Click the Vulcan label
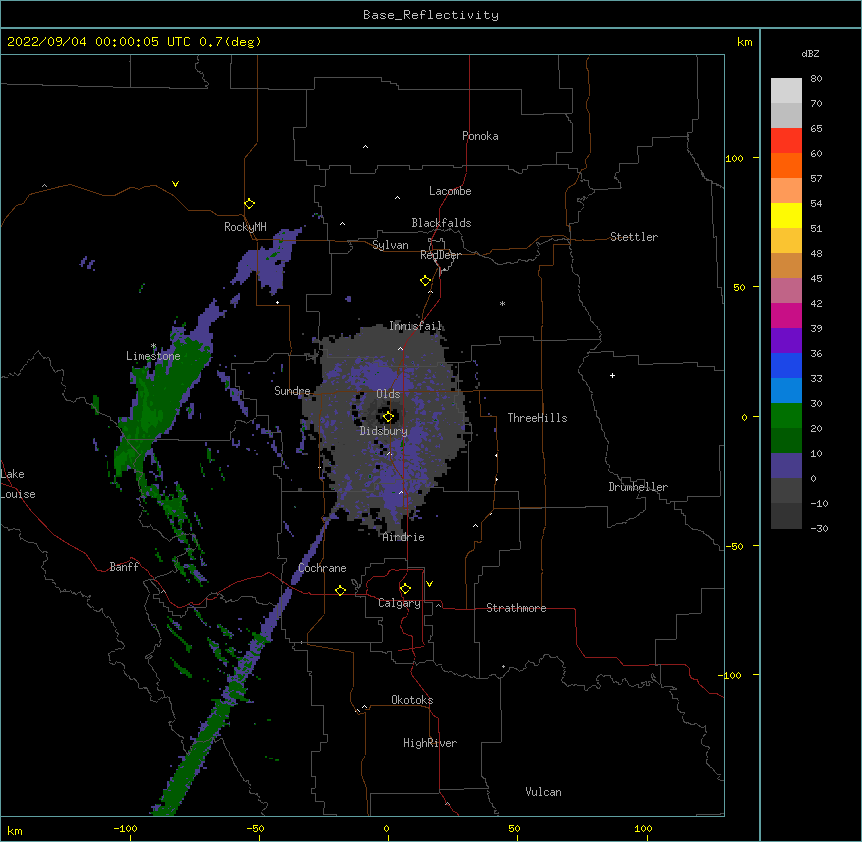Image resolution: width=862 pixels, height=842 pixels. [543, 792]
